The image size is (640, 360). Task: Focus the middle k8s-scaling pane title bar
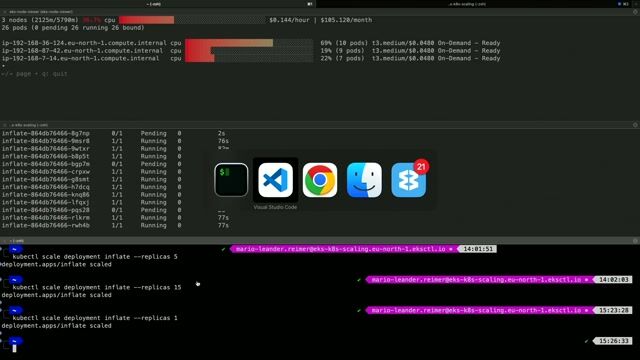[320, 125]
